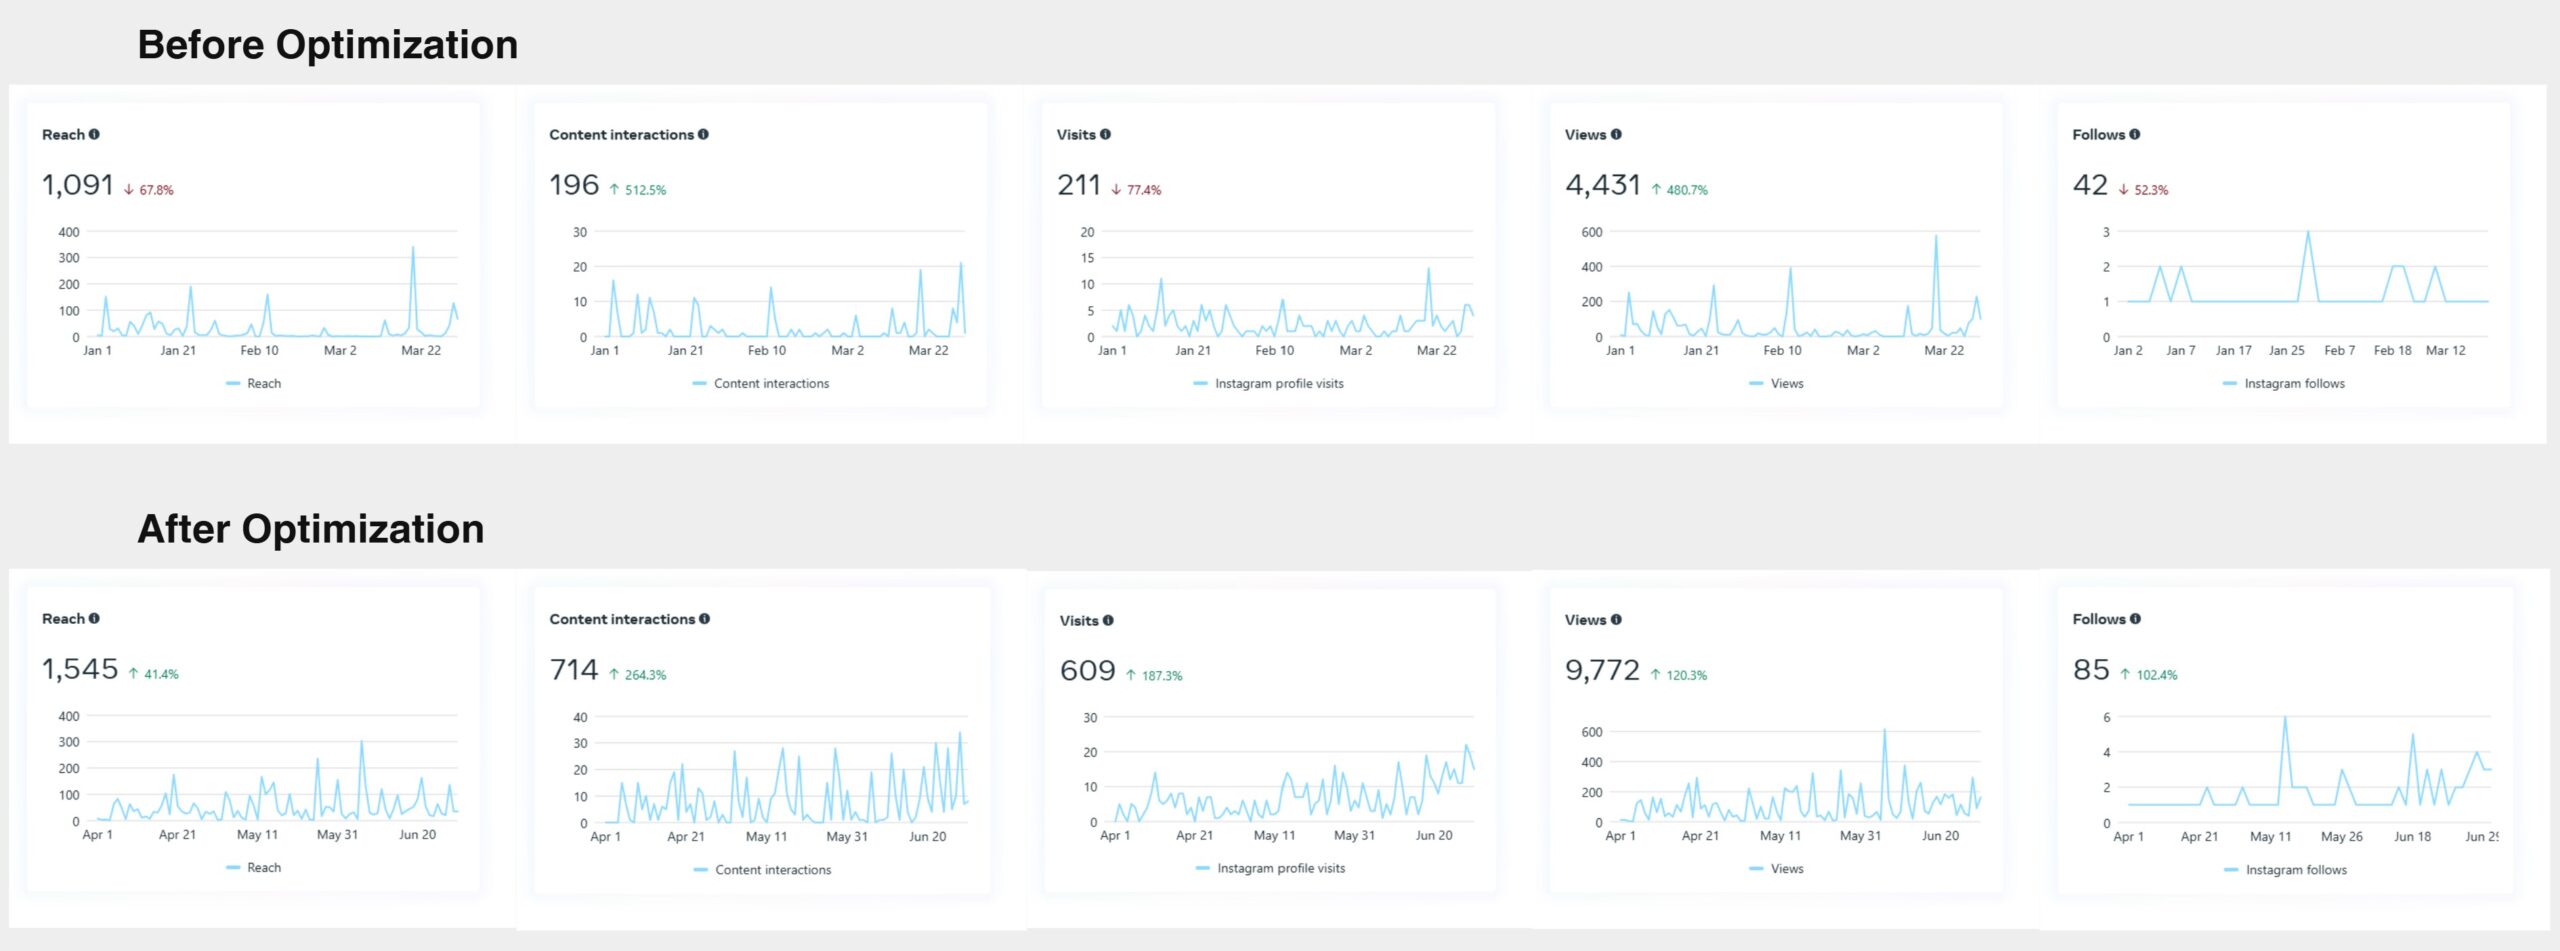2560x951 pixels.
Task: Click the Before Optimization heading
Action: pyautogui.click(x=327, y=45)
